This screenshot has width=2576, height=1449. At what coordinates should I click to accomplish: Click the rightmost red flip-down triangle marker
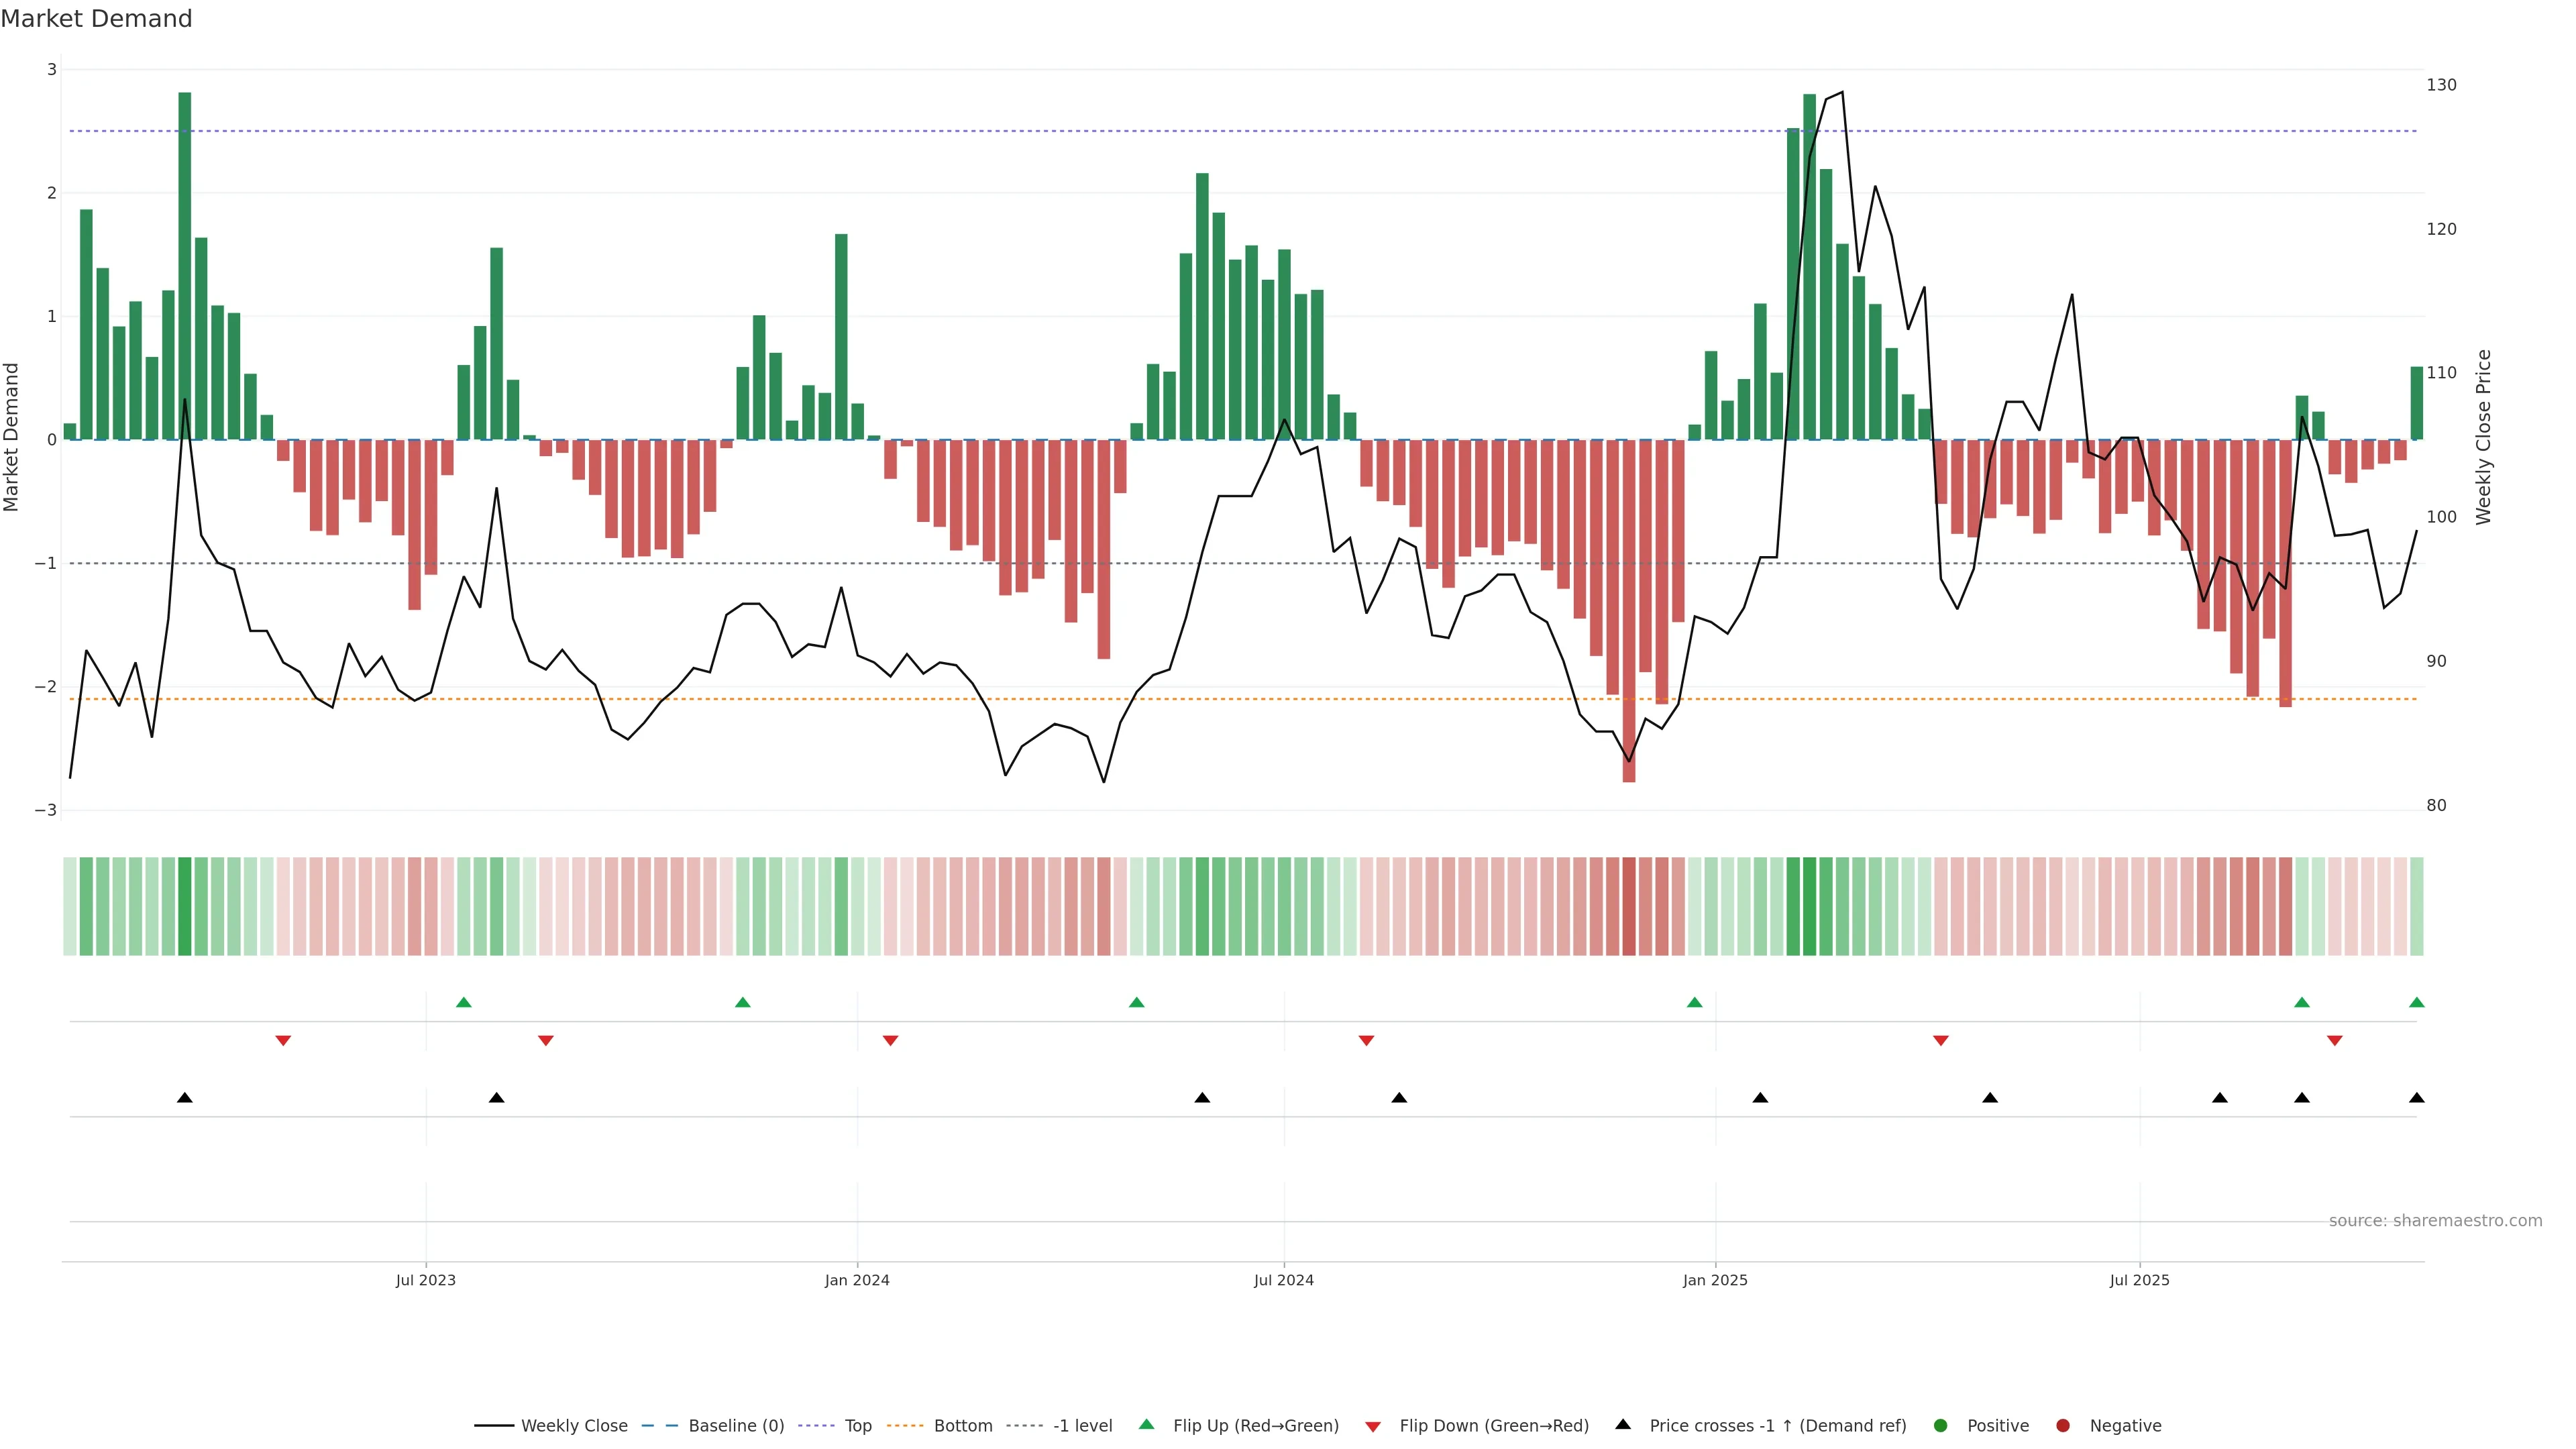2335,1041
